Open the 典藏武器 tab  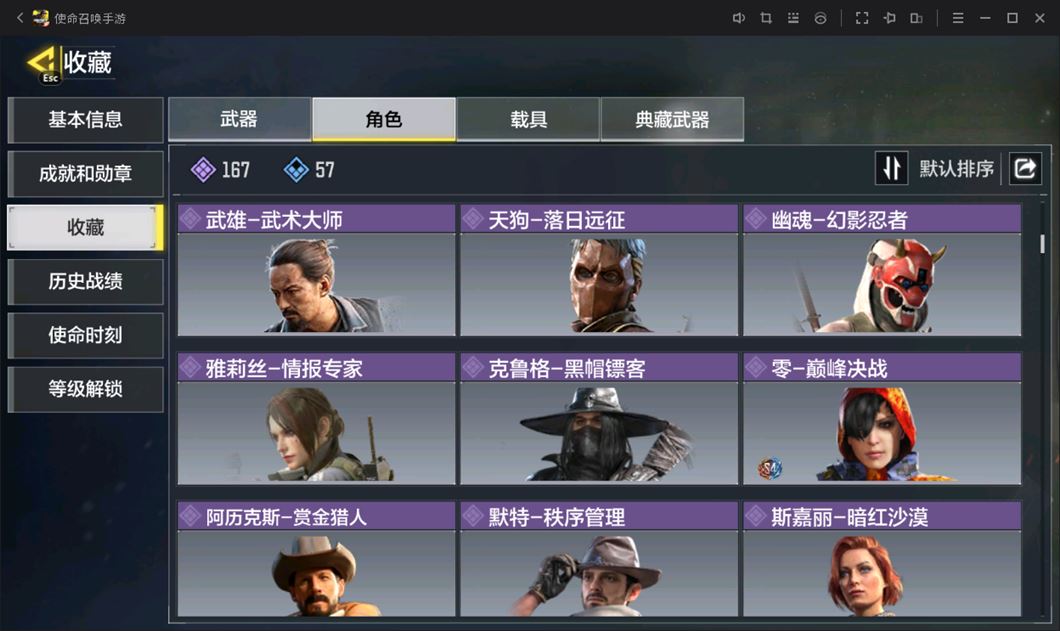pyautogui.click(x=672, y=120)
